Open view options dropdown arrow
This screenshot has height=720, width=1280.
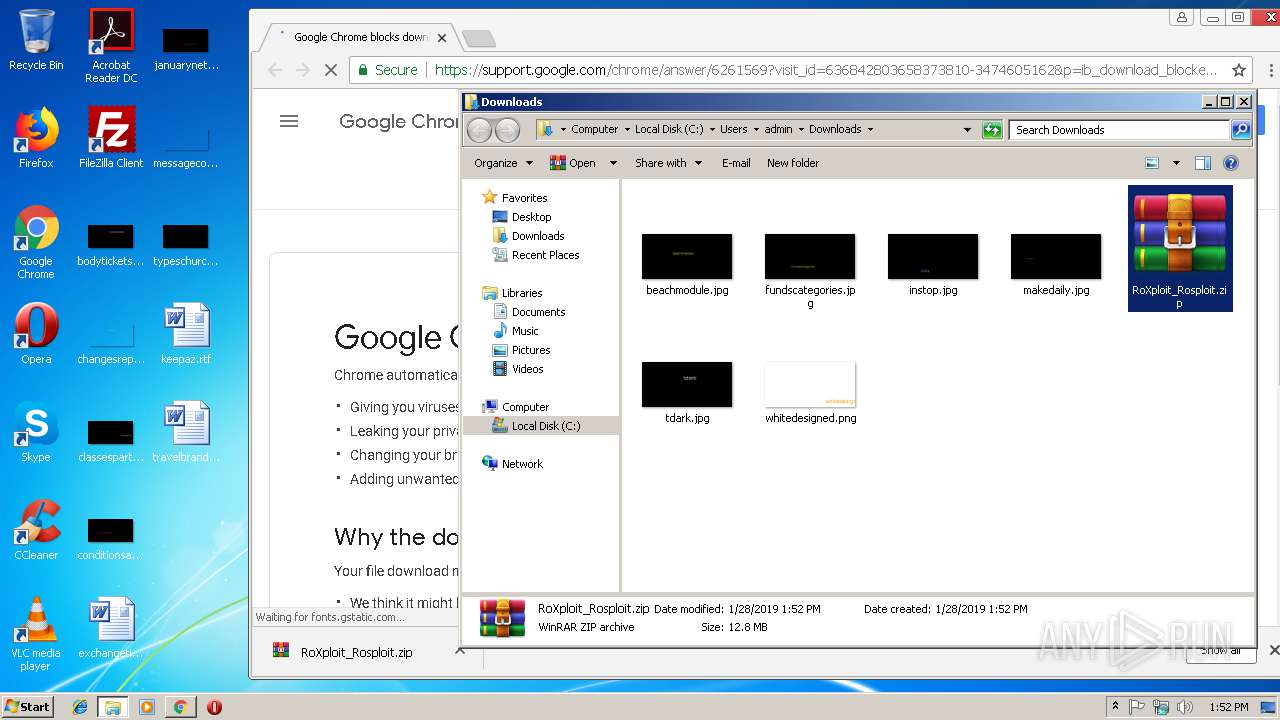(1176, 163)
